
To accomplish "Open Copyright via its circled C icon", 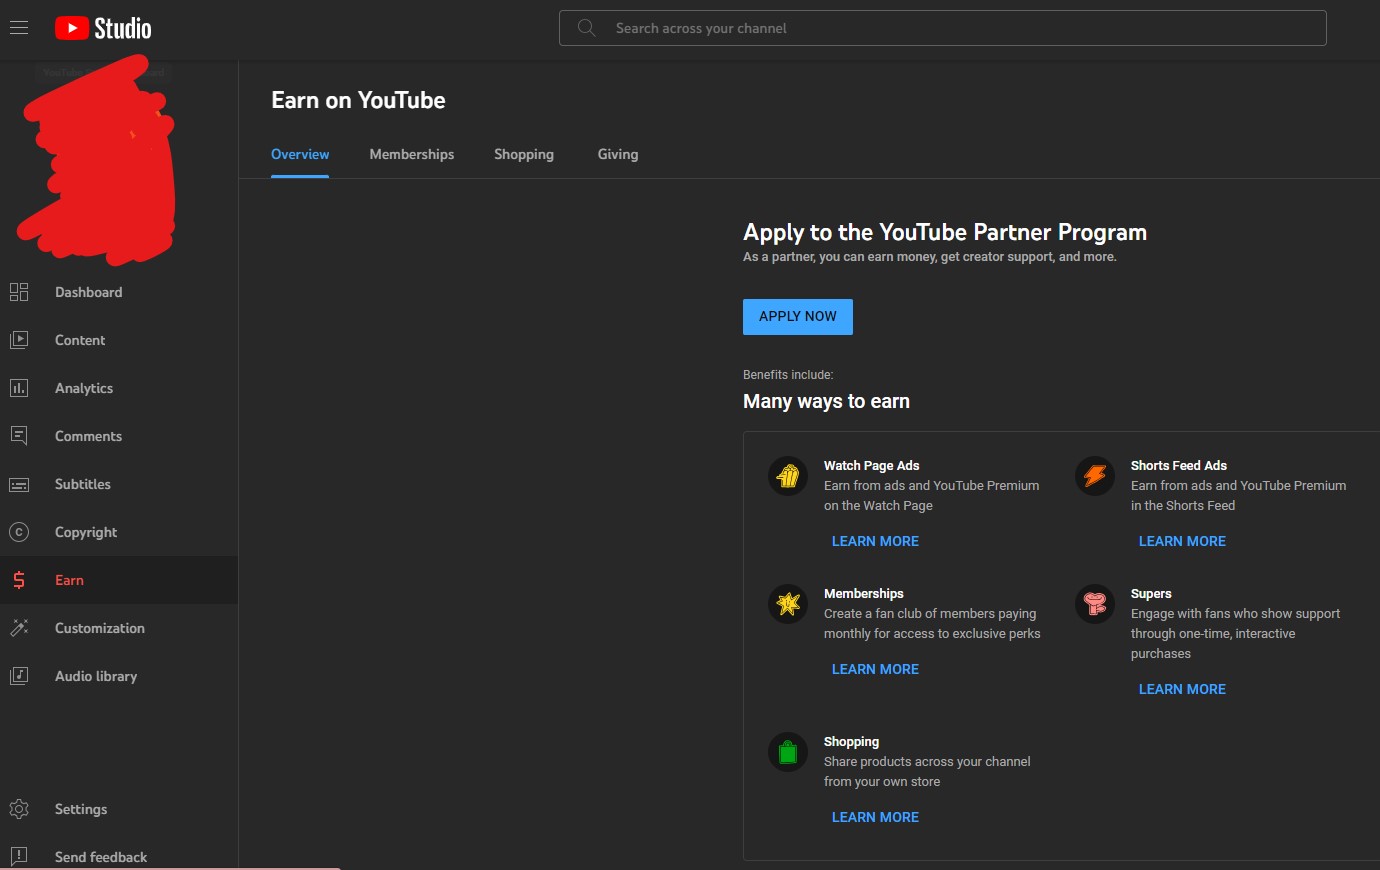I will coord(19,532).
